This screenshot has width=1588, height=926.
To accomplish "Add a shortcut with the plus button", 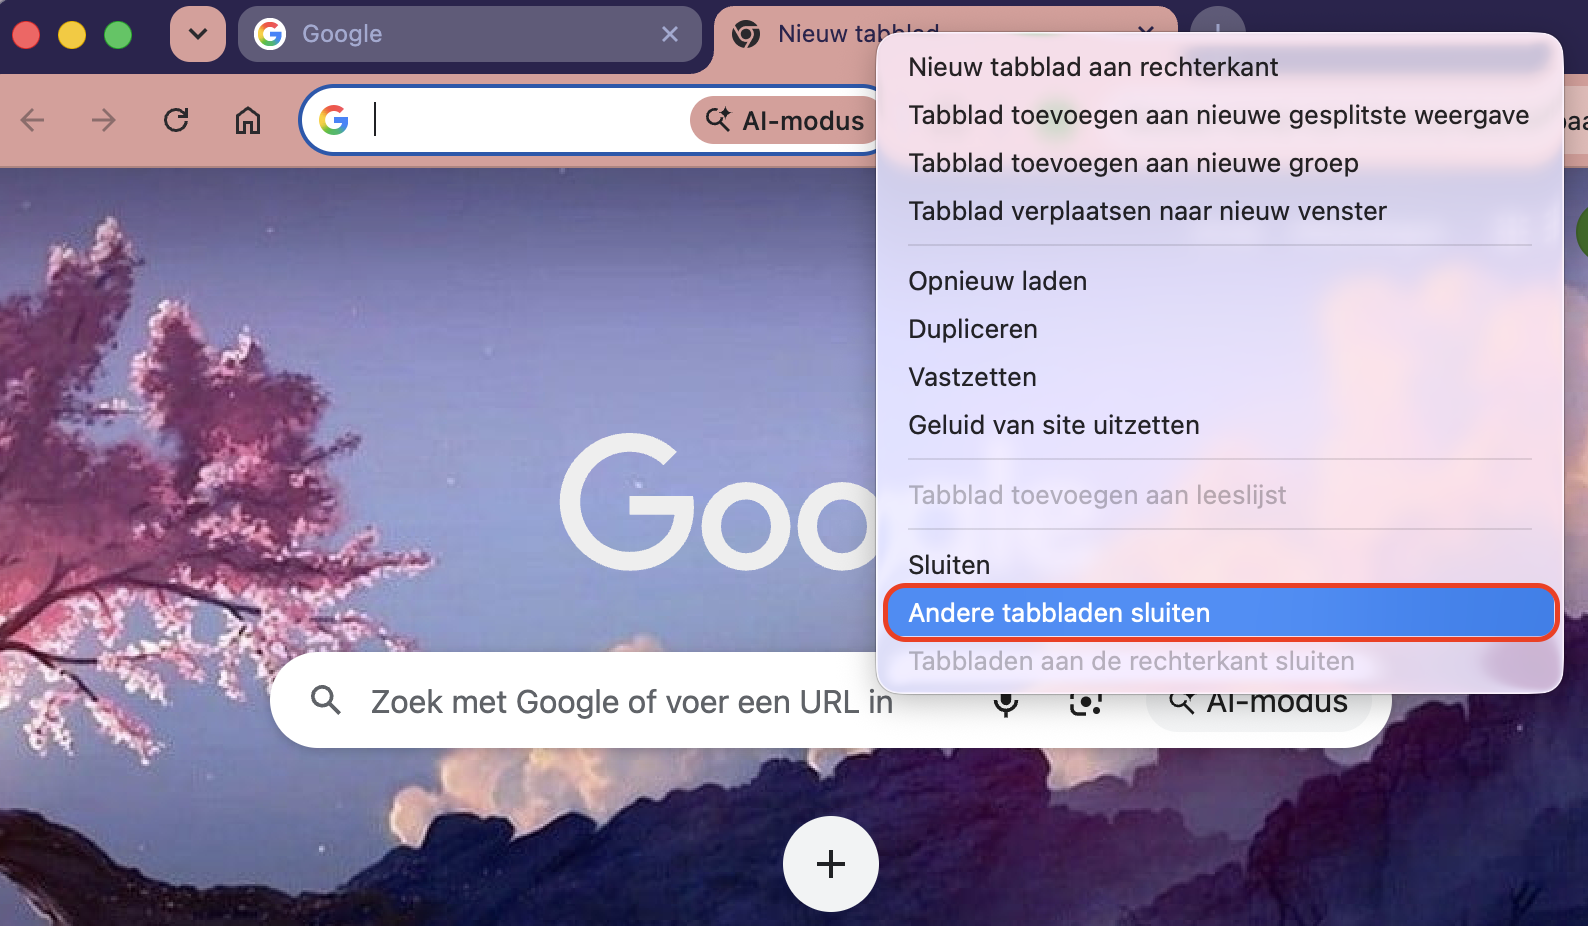I will (x=831, y=864).
